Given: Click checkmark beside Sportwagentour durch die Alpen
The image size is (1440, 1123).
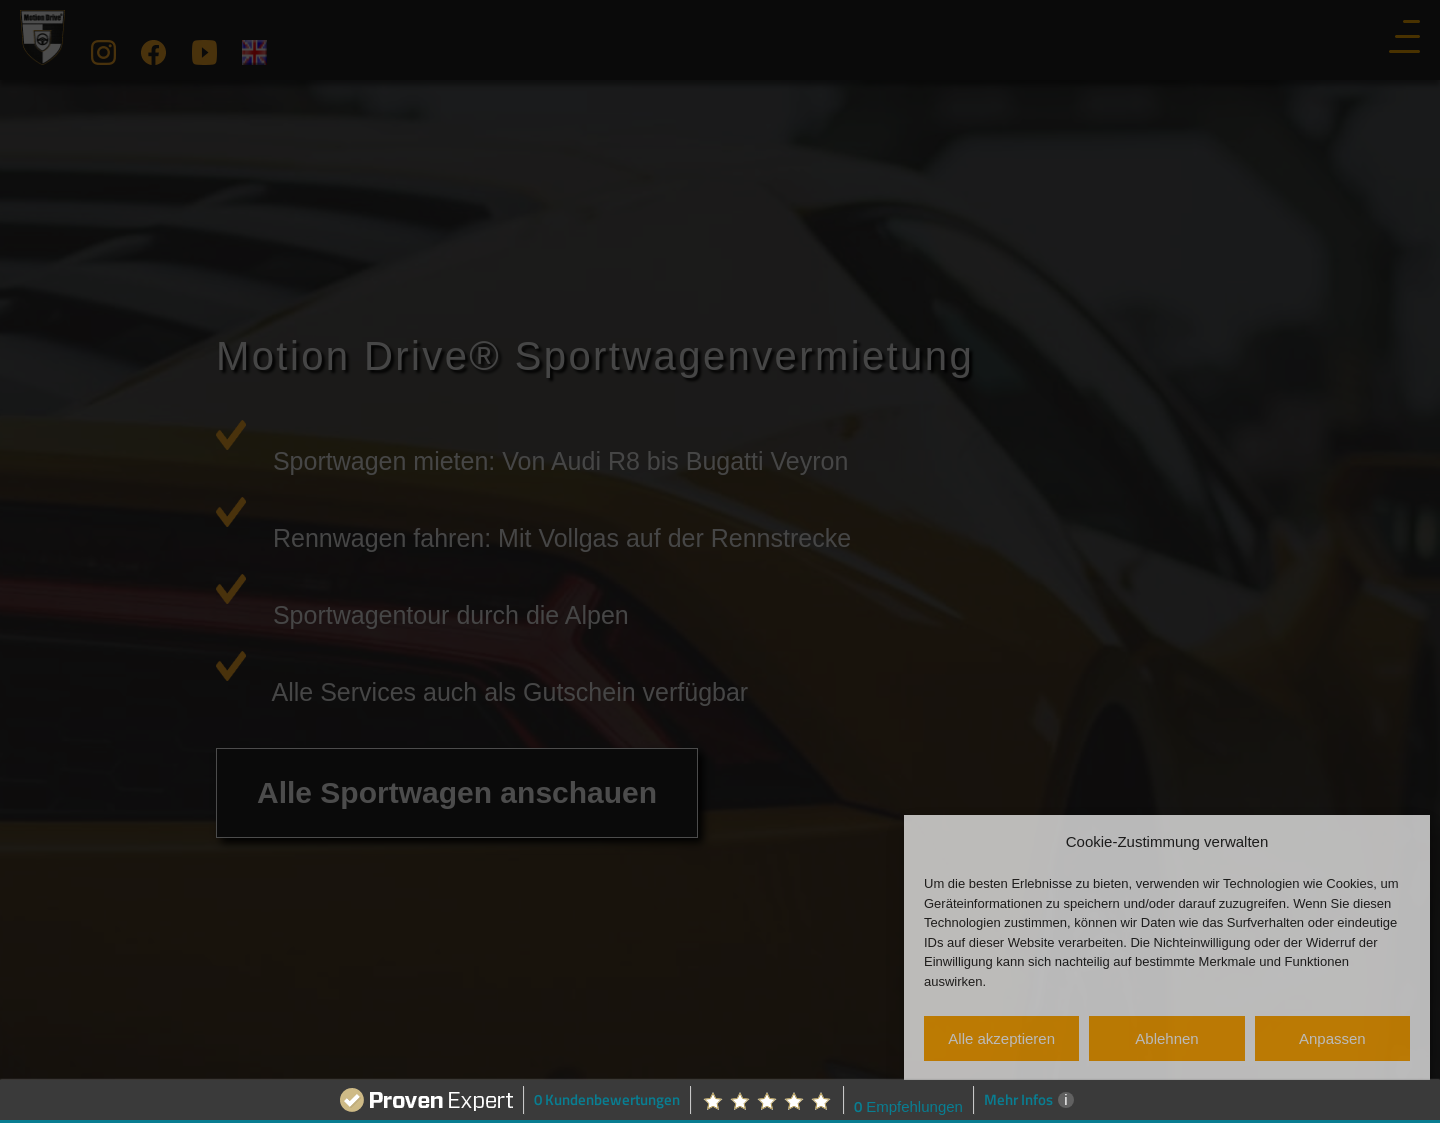Looking at the screenshot, I should pos(231,589).
